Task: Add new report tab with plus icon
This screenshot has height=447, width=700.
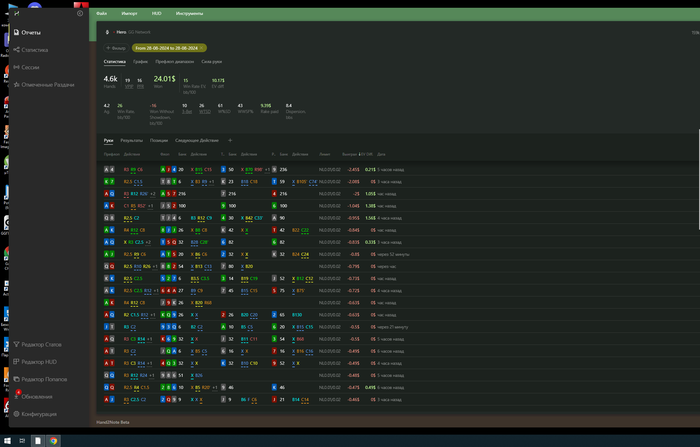Action: 230,140
